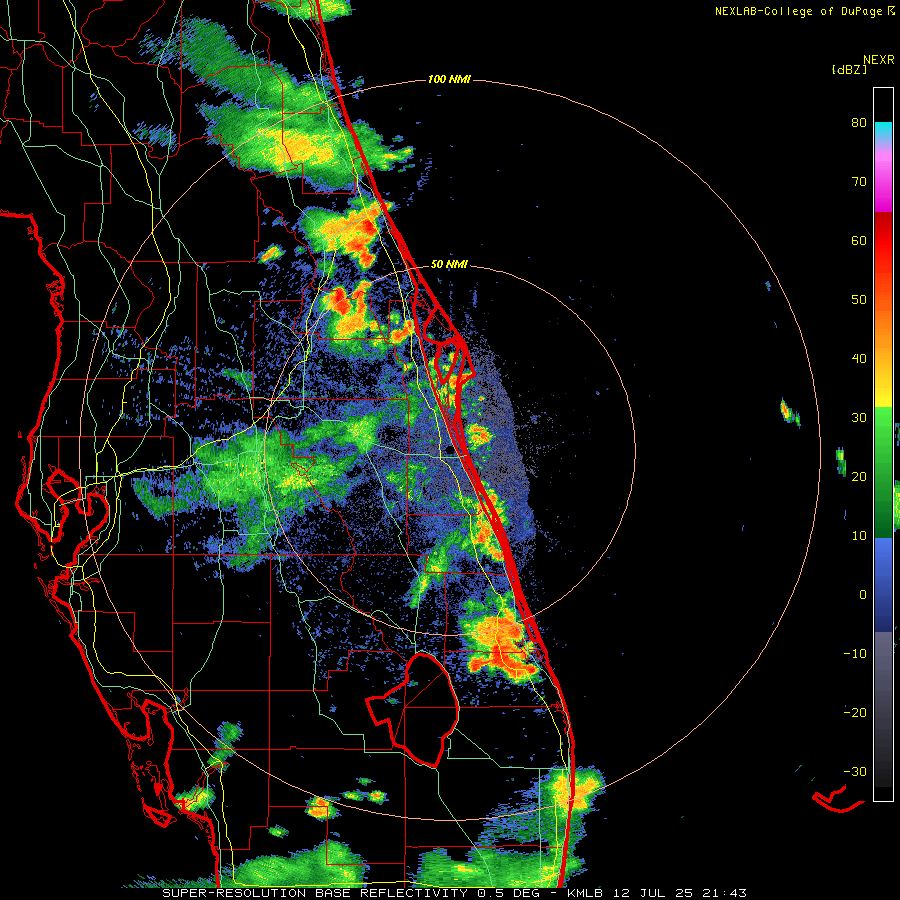Click the 70 value on the dBZ scale
Image resolution: width=900 pixels, height=900 pixels.
coord(859,181)
